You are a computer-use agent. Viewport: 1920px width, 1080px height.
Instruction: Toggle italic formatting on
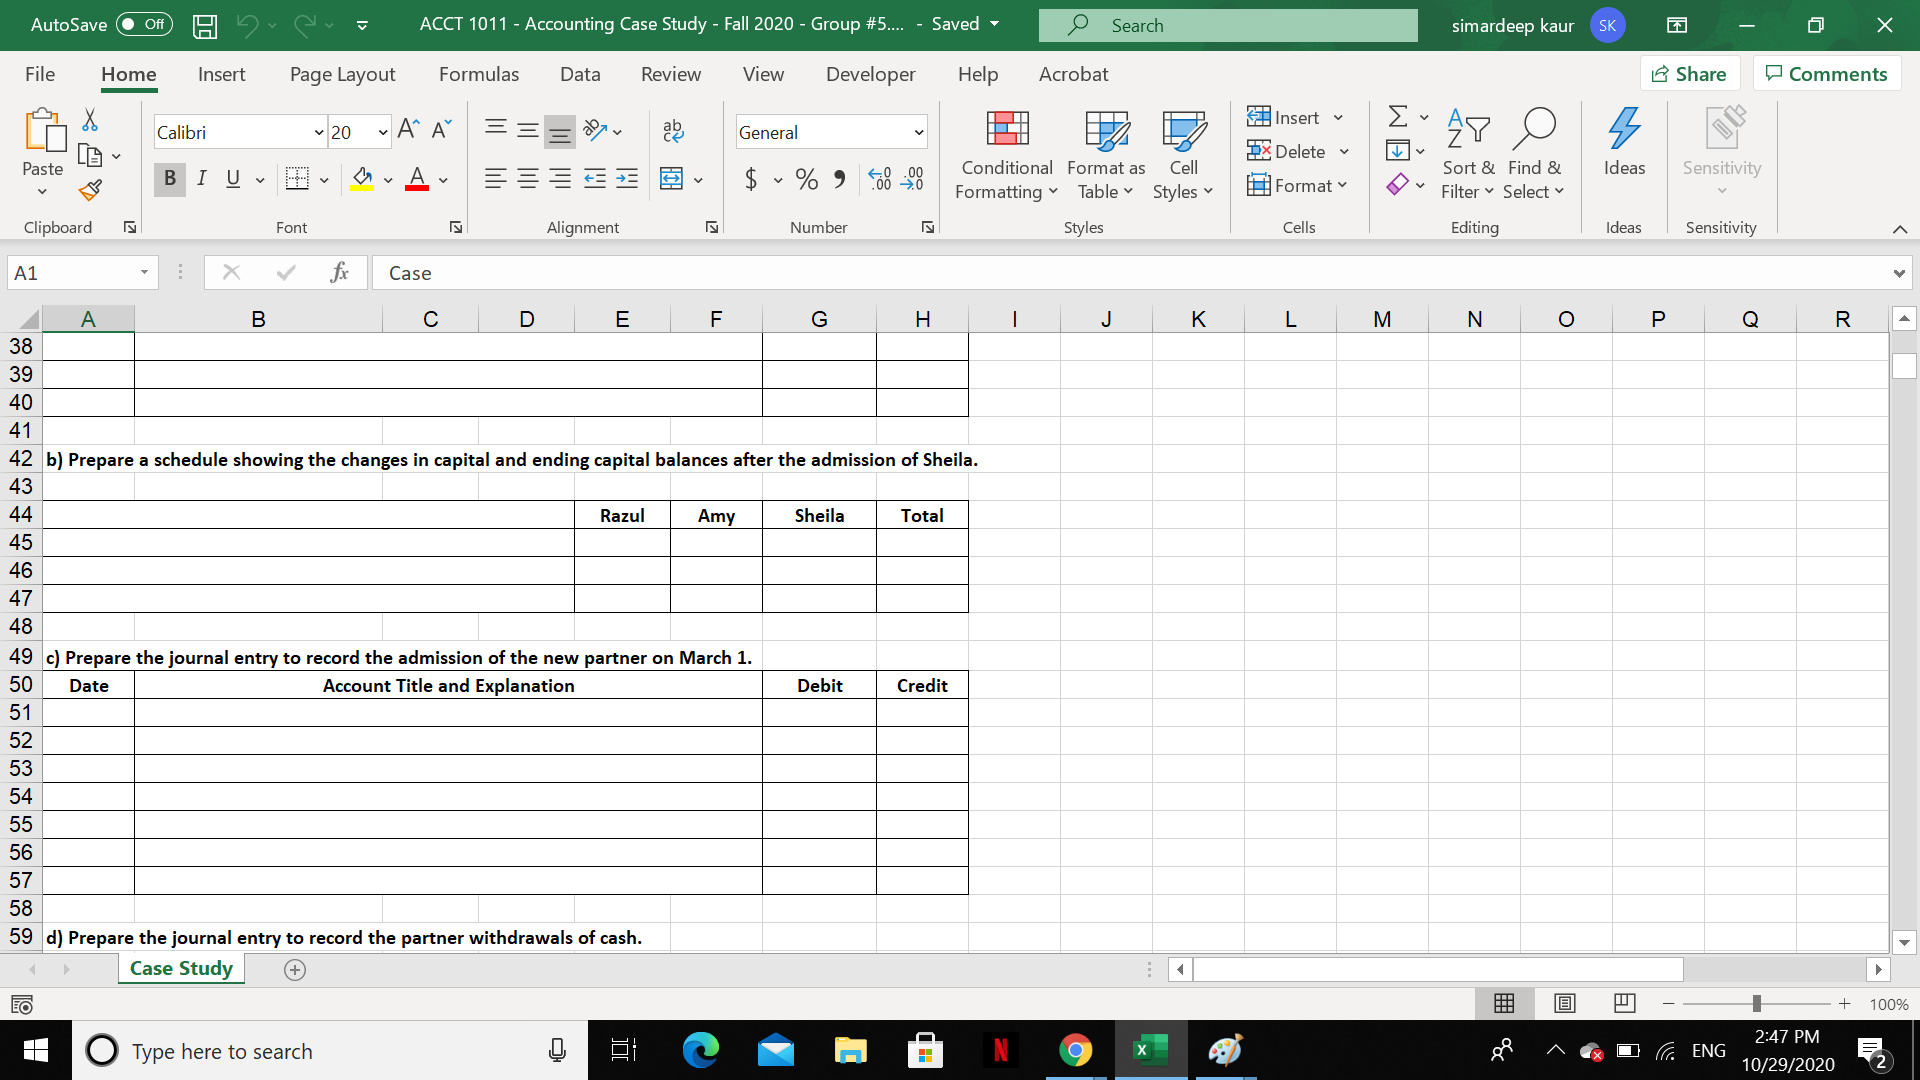pyautogui.click(x=201, y=179)
